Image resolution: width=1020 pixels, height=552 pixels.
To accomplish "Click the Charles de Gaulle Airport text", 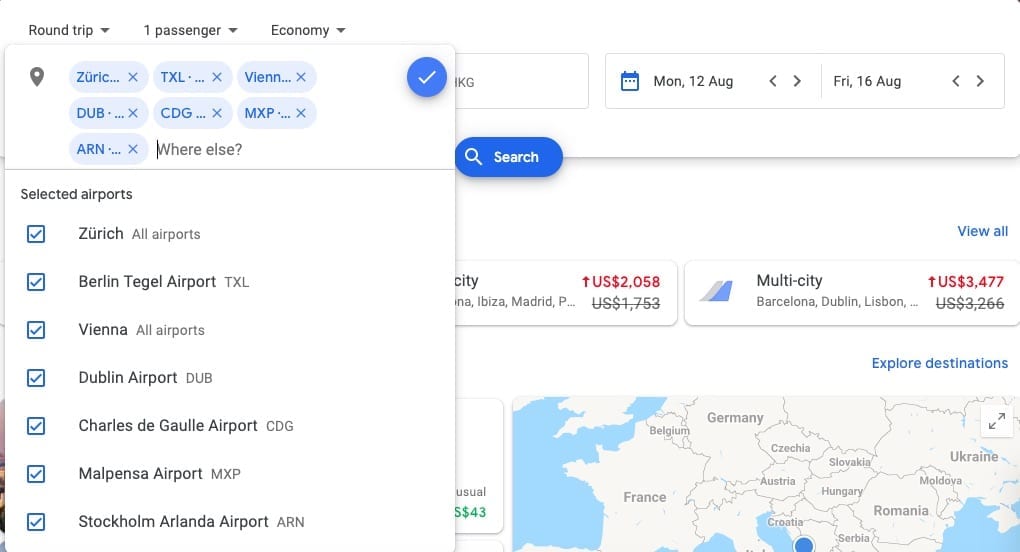I will tap(168, 426).
